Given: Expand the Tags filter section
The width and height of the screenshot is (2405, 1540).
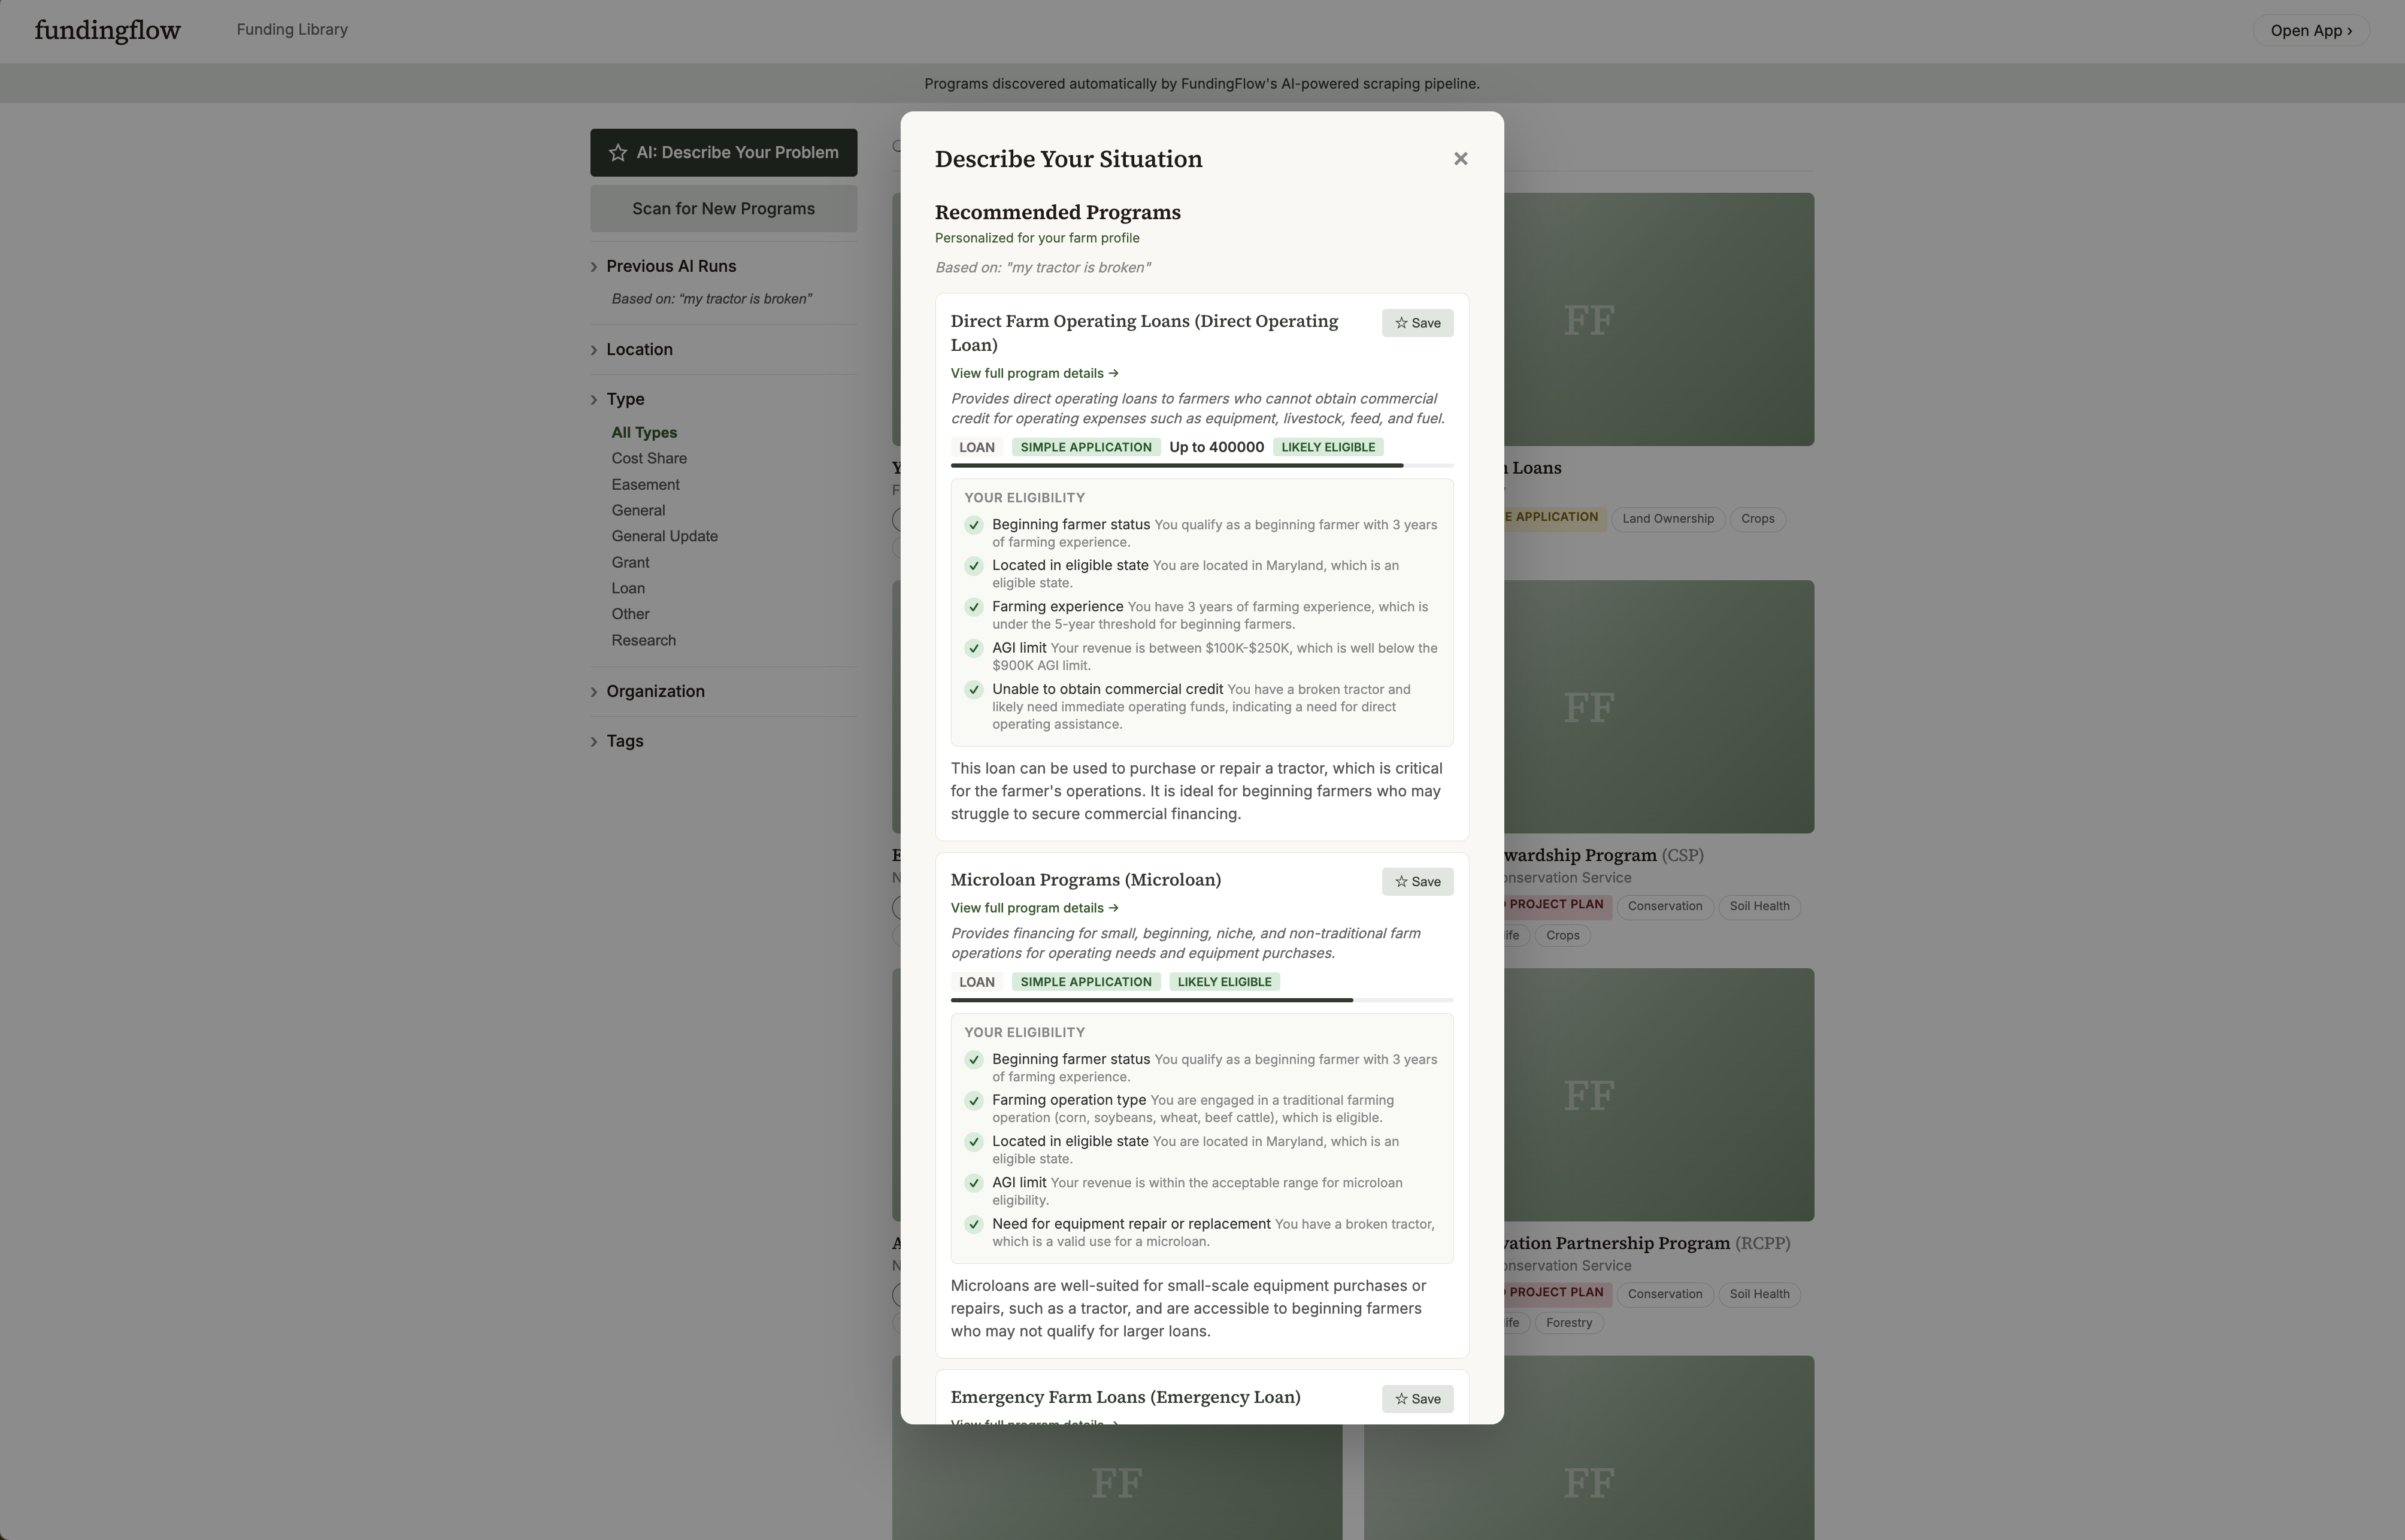Looking at the screenshot, I should 624,741.
